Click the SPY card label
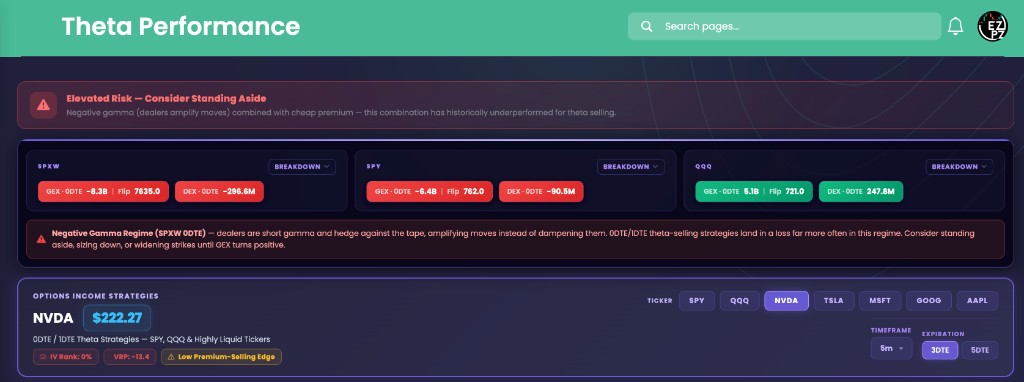1024x382 pixels. click(x=374, y=167)
